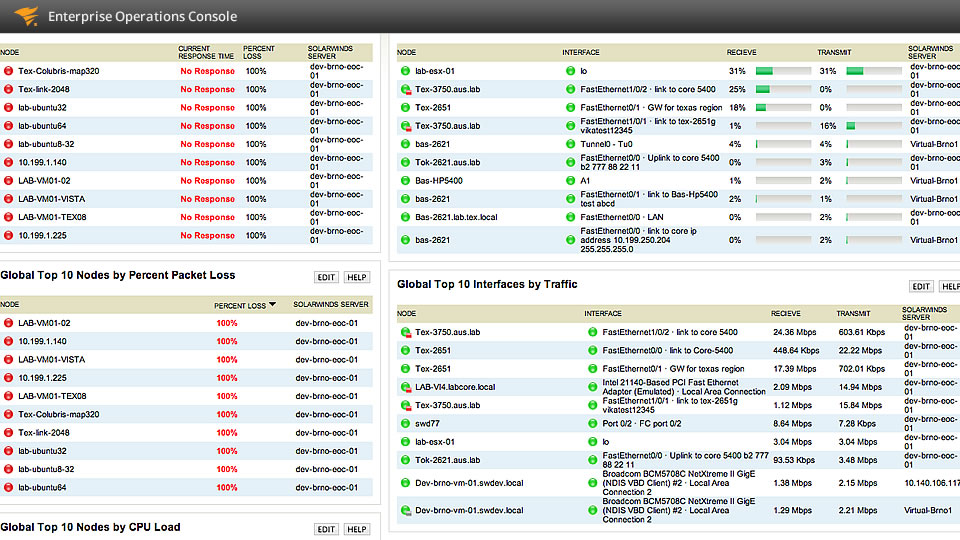The width and height of the screenshot is (960, 540).
Task: Open interface FastEthernet1/0/2 · link to core 5400 in utilization table
Action: 648,89
